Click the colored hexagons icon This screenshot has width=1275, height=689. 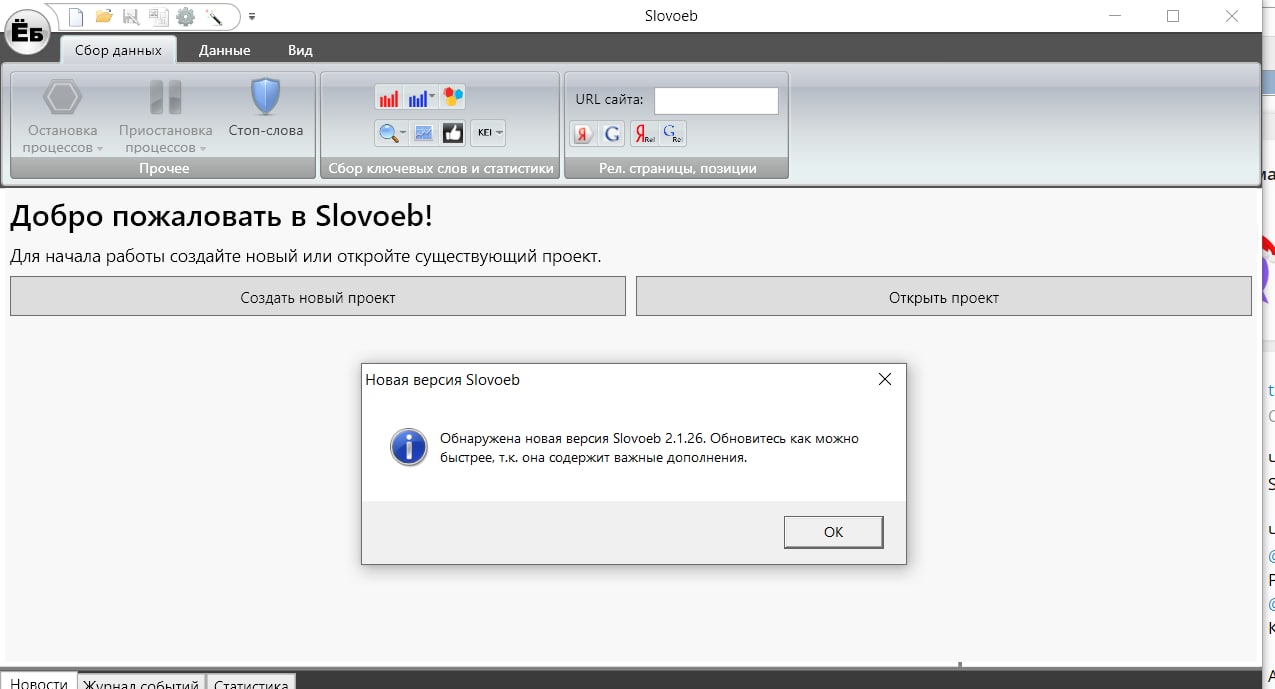(453, 98)
